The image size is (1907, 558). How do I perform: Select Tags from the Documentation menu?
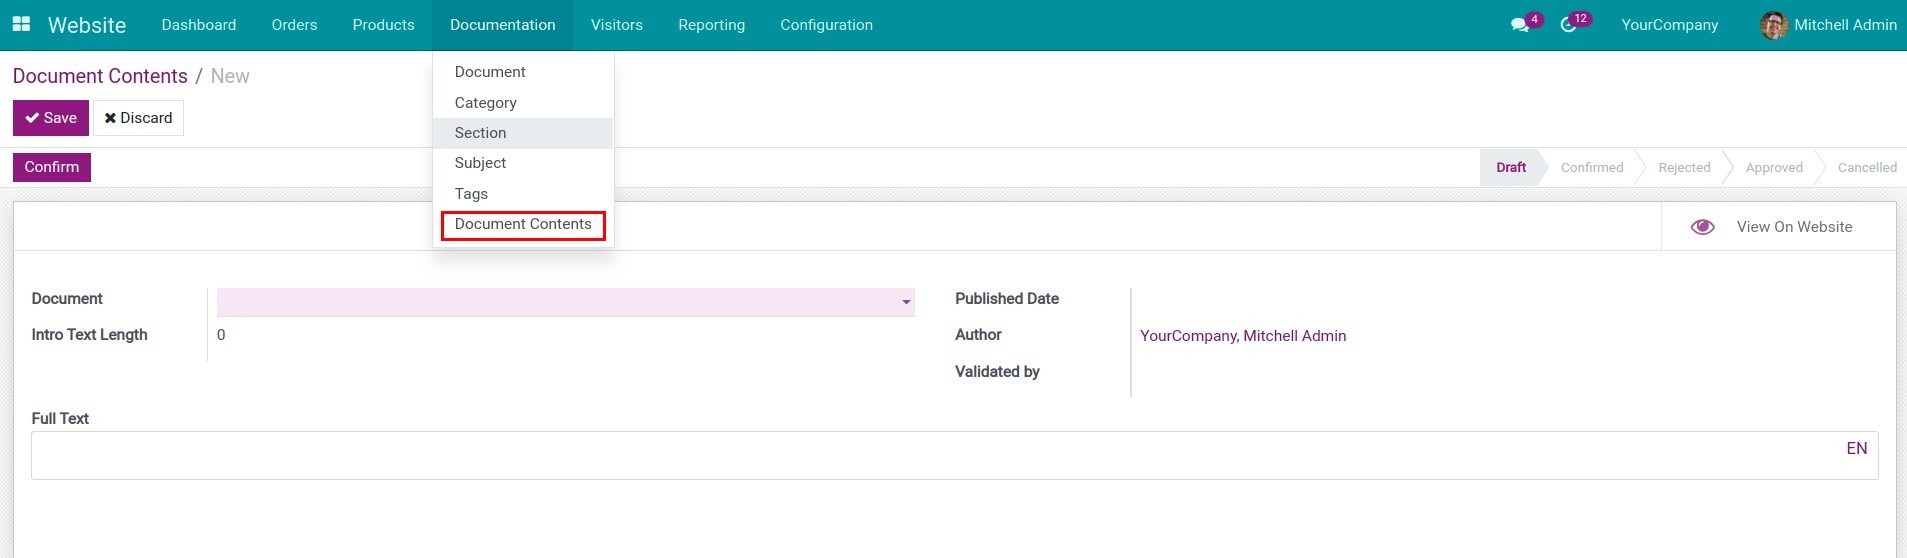point(471,194)
